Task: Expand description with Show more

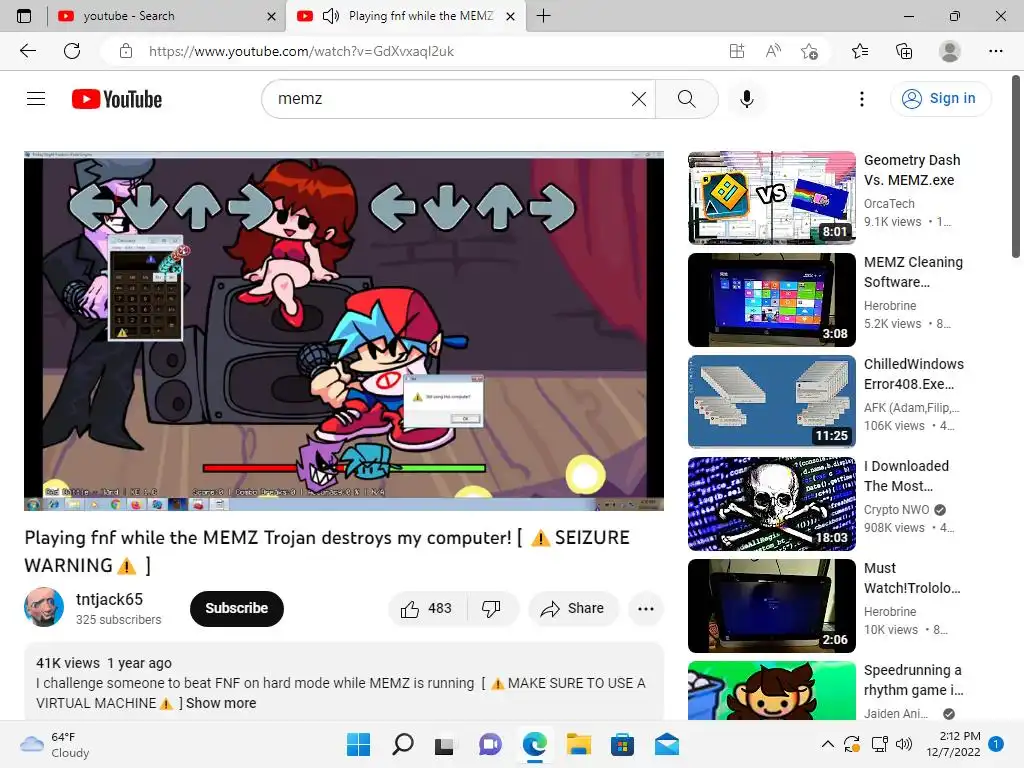Action: point(221,703)
